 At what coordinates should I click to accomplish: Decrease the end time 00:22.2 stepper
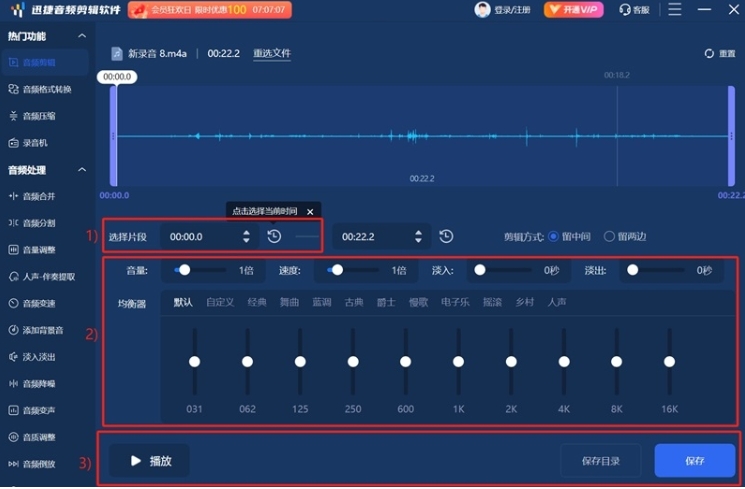[x=418, y=240]
